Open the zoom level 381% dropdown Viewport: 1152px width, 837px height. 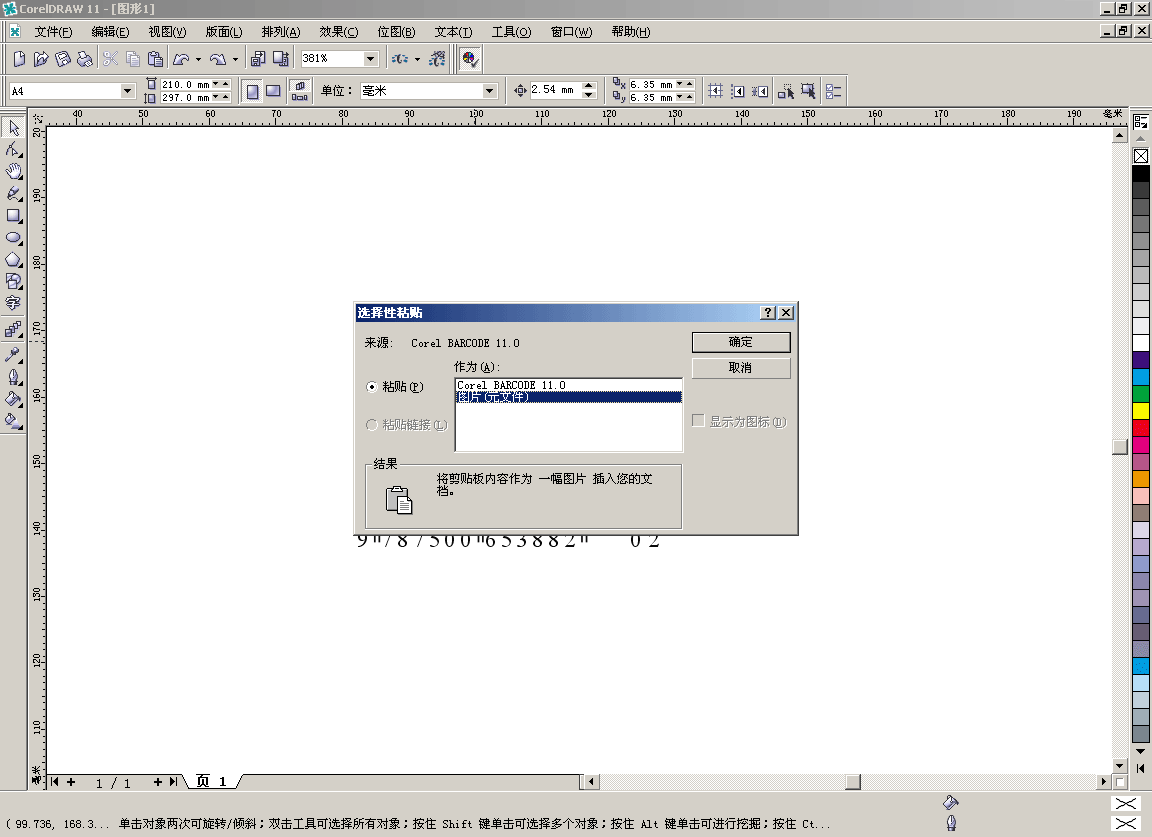pos(371,59)
